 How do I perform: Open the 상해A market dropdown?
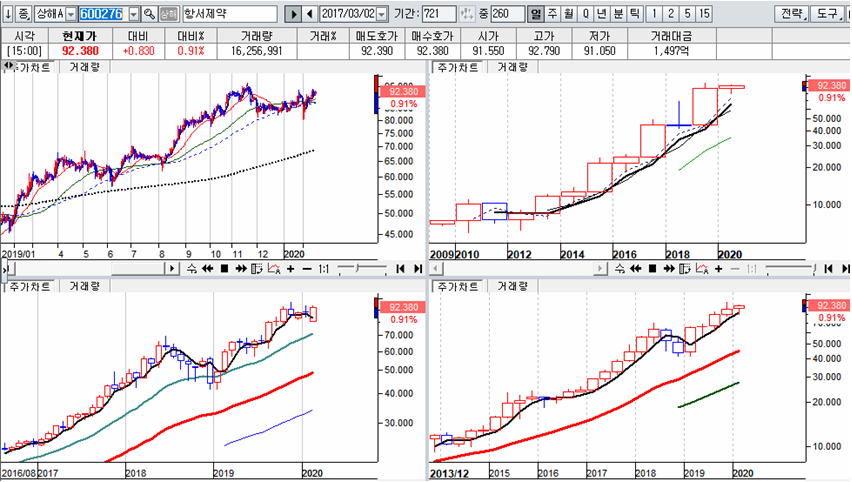tap(71, 14)
